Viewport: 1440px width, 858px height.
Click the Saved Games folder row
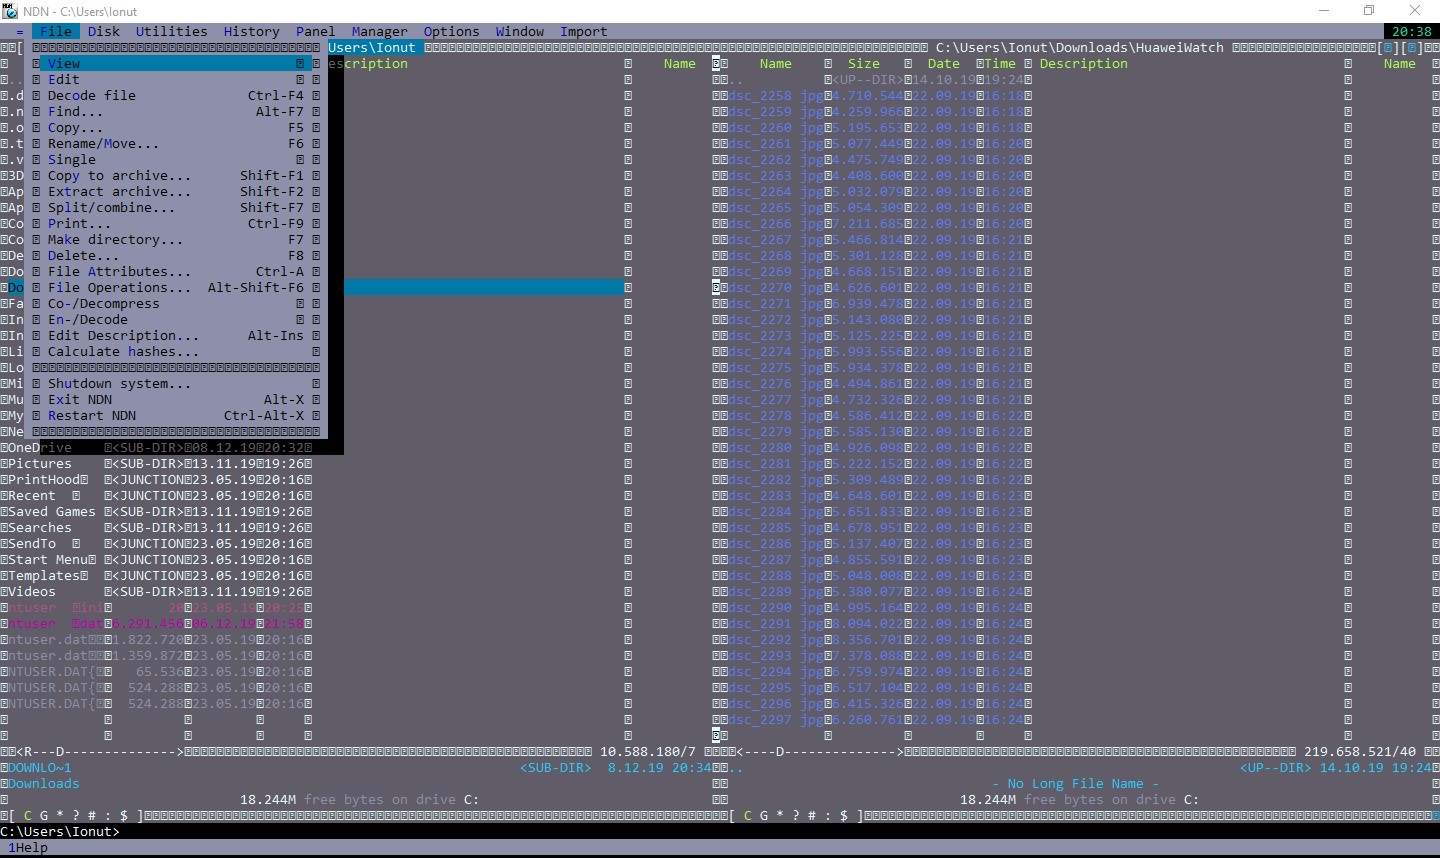(156, 511)
